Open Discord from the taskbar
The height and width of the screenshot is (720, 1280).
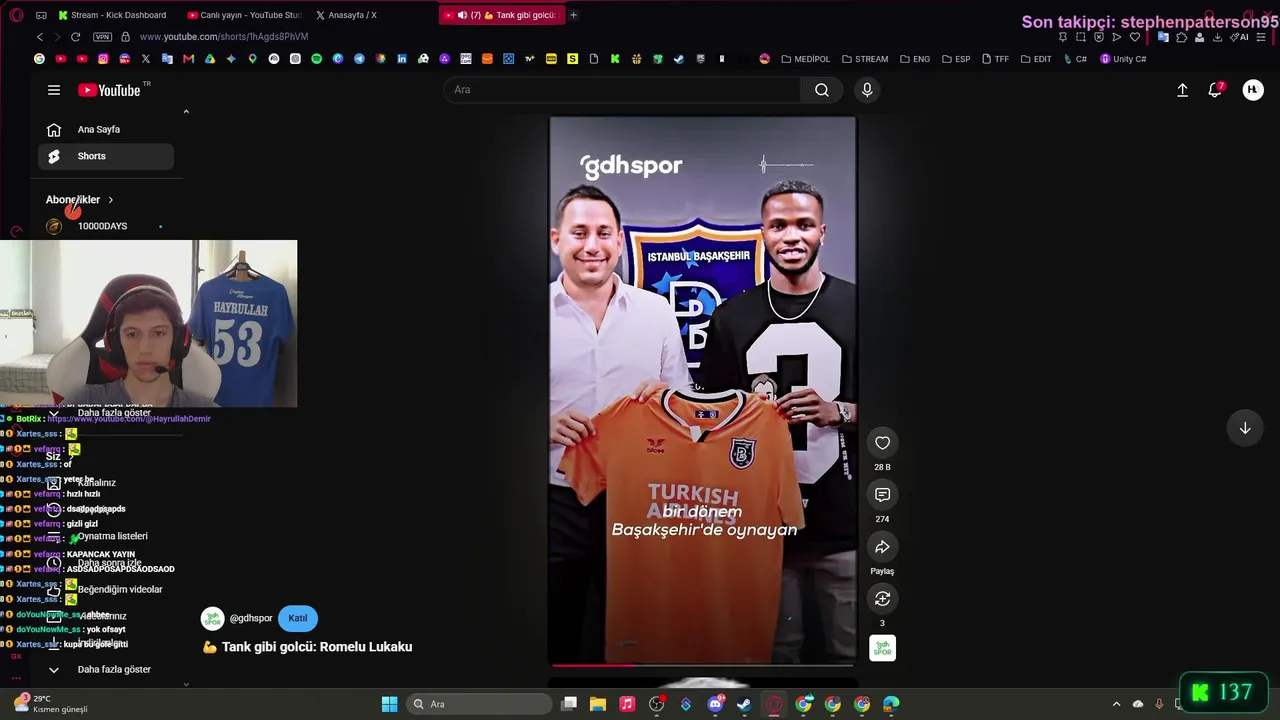[715, 704]
